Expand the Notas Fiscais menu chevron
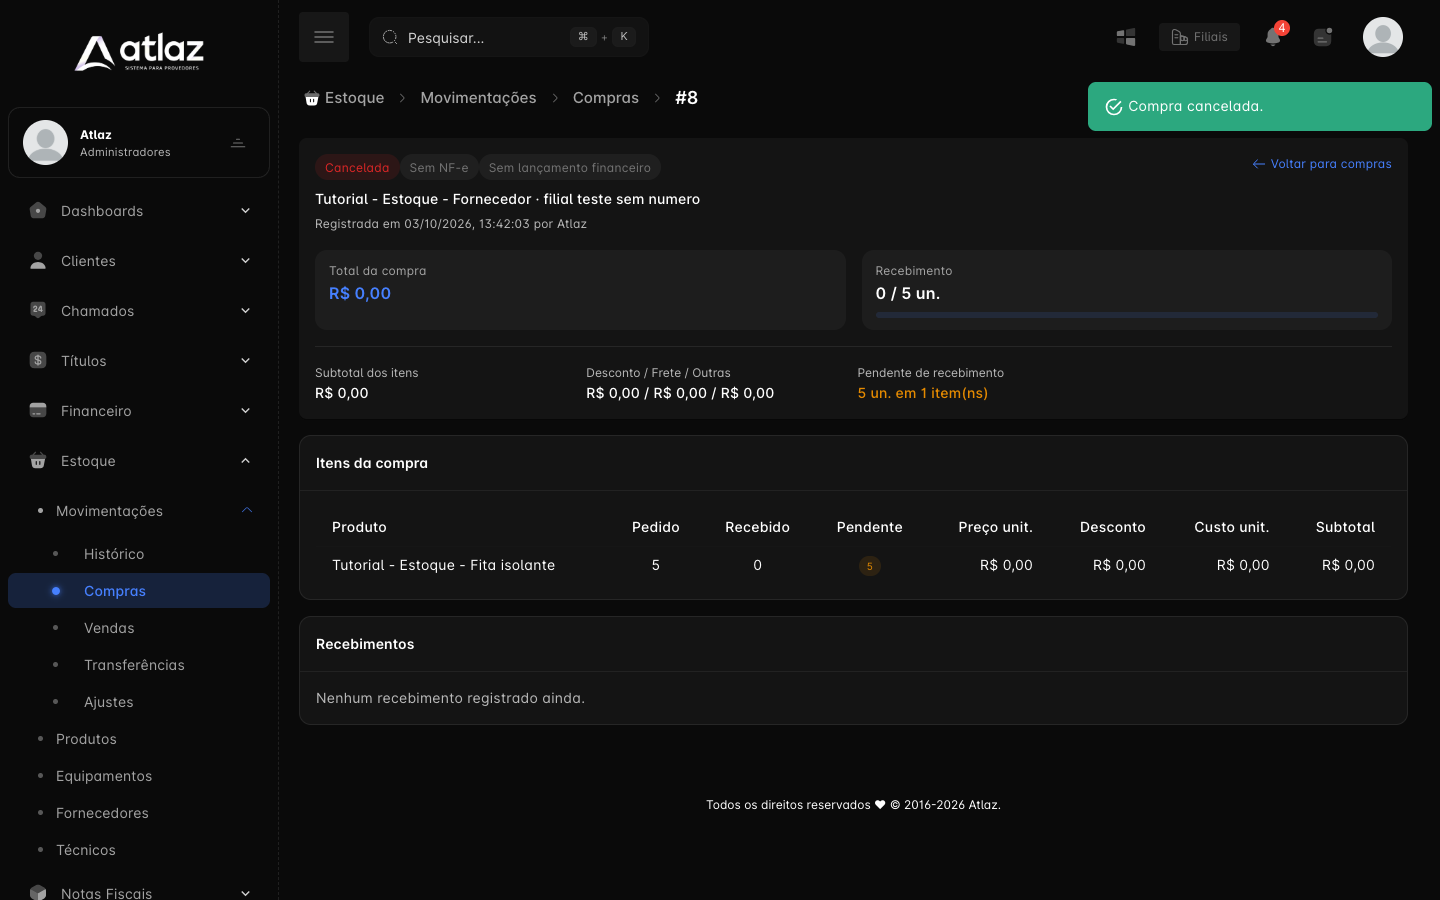The image size is (1440, 900). point(245,892)
